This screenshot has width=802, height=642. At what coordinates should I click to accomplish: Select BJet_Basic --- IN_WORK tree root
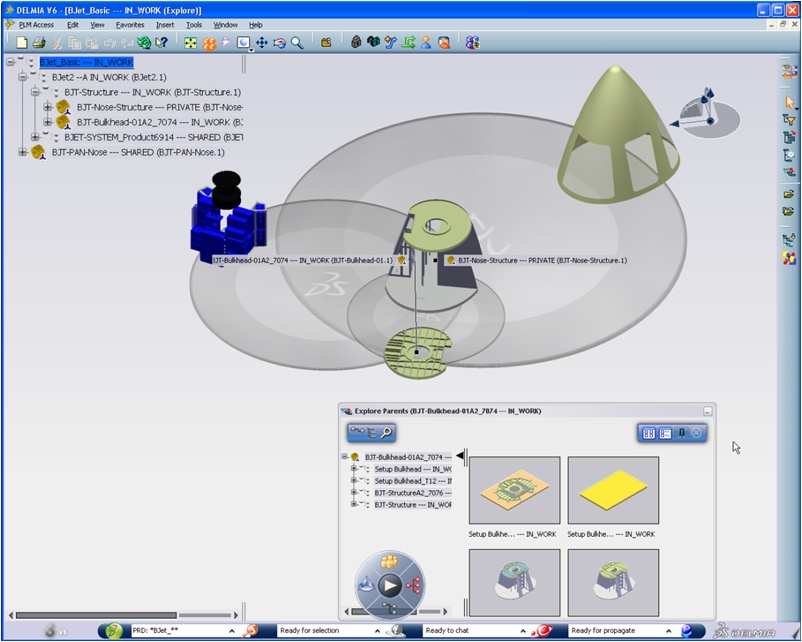pos(86,62)
